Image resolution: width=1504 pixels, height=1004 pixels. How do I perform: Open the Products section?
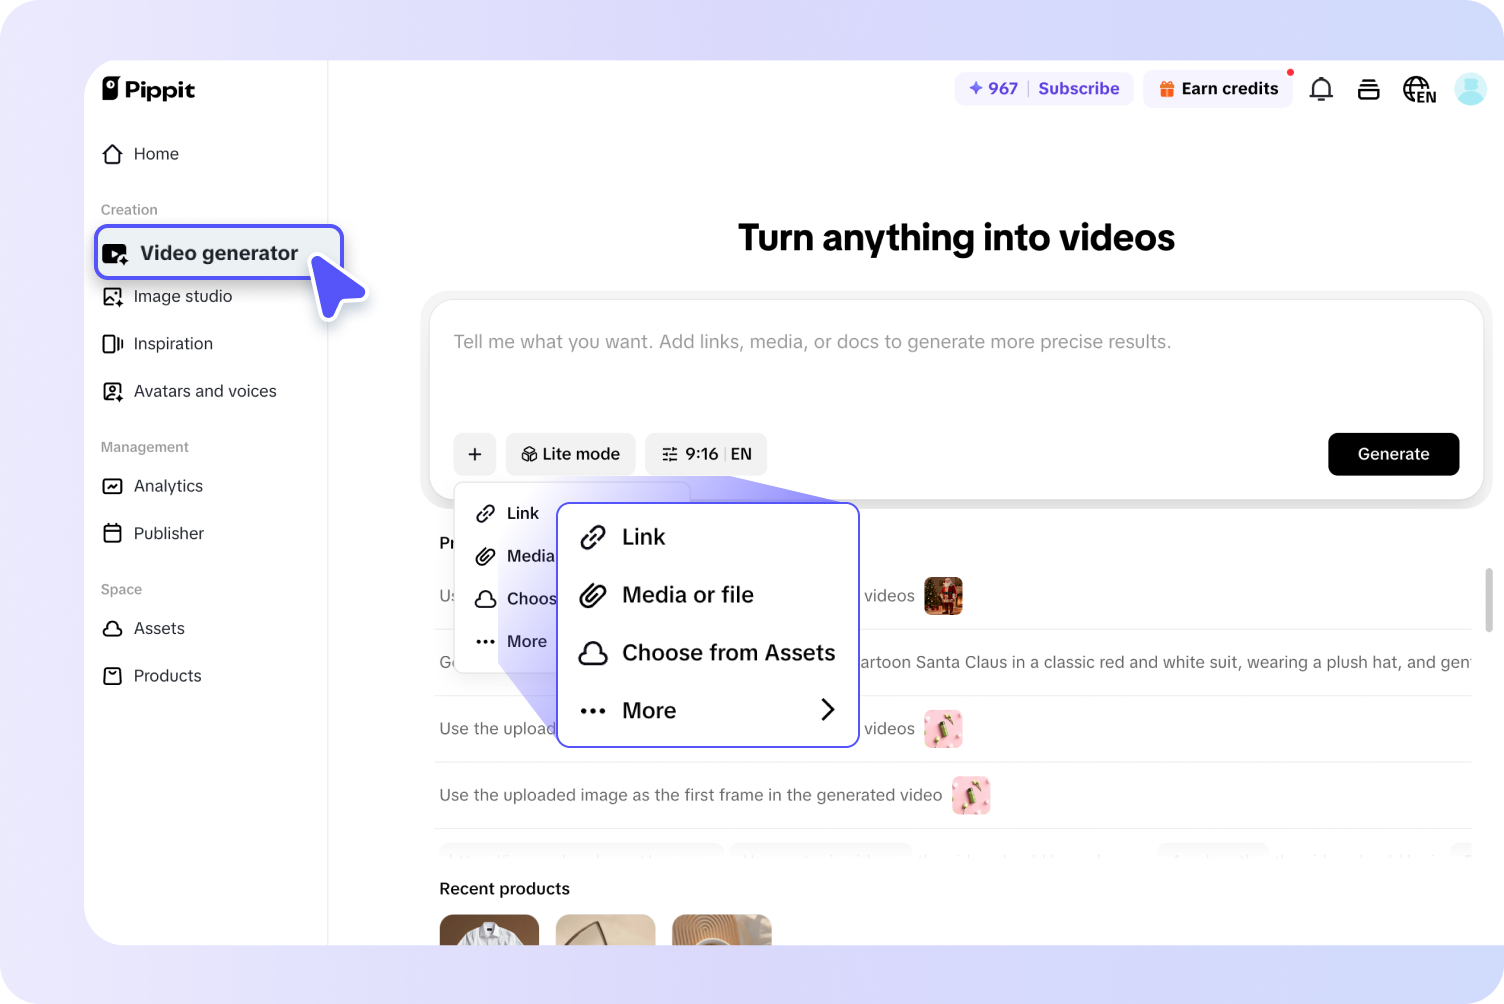click(167, 675)
